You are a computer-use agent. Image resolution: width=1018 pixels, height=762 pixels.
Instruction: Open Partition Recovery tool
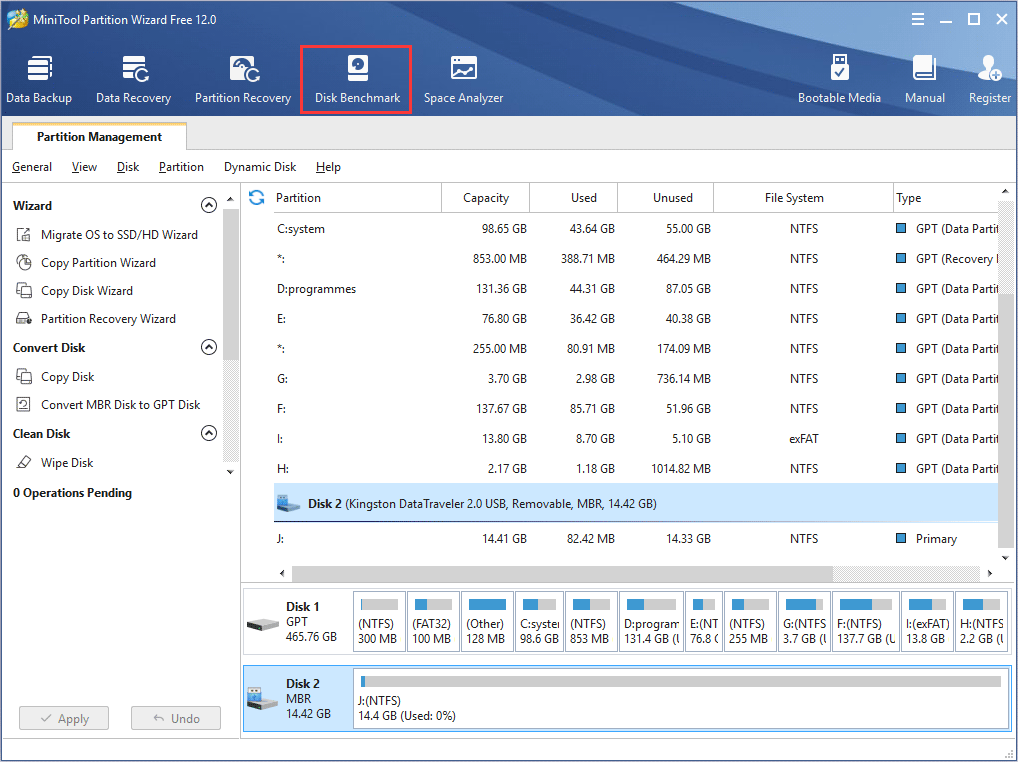(x=243, y=80)
